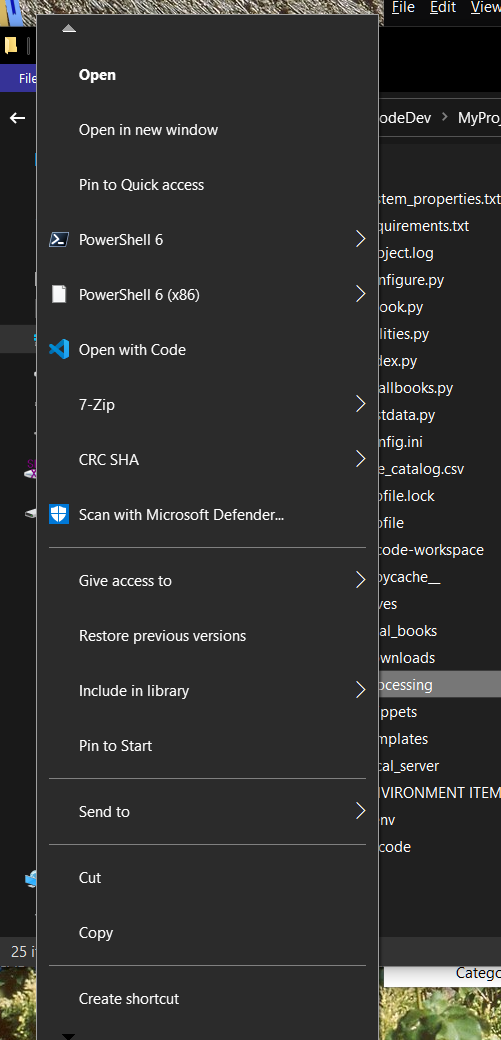This screenshot has width=501, height=1040.
Task: Click the MyPro breadcrumb segment
Action: pos(479,118)
